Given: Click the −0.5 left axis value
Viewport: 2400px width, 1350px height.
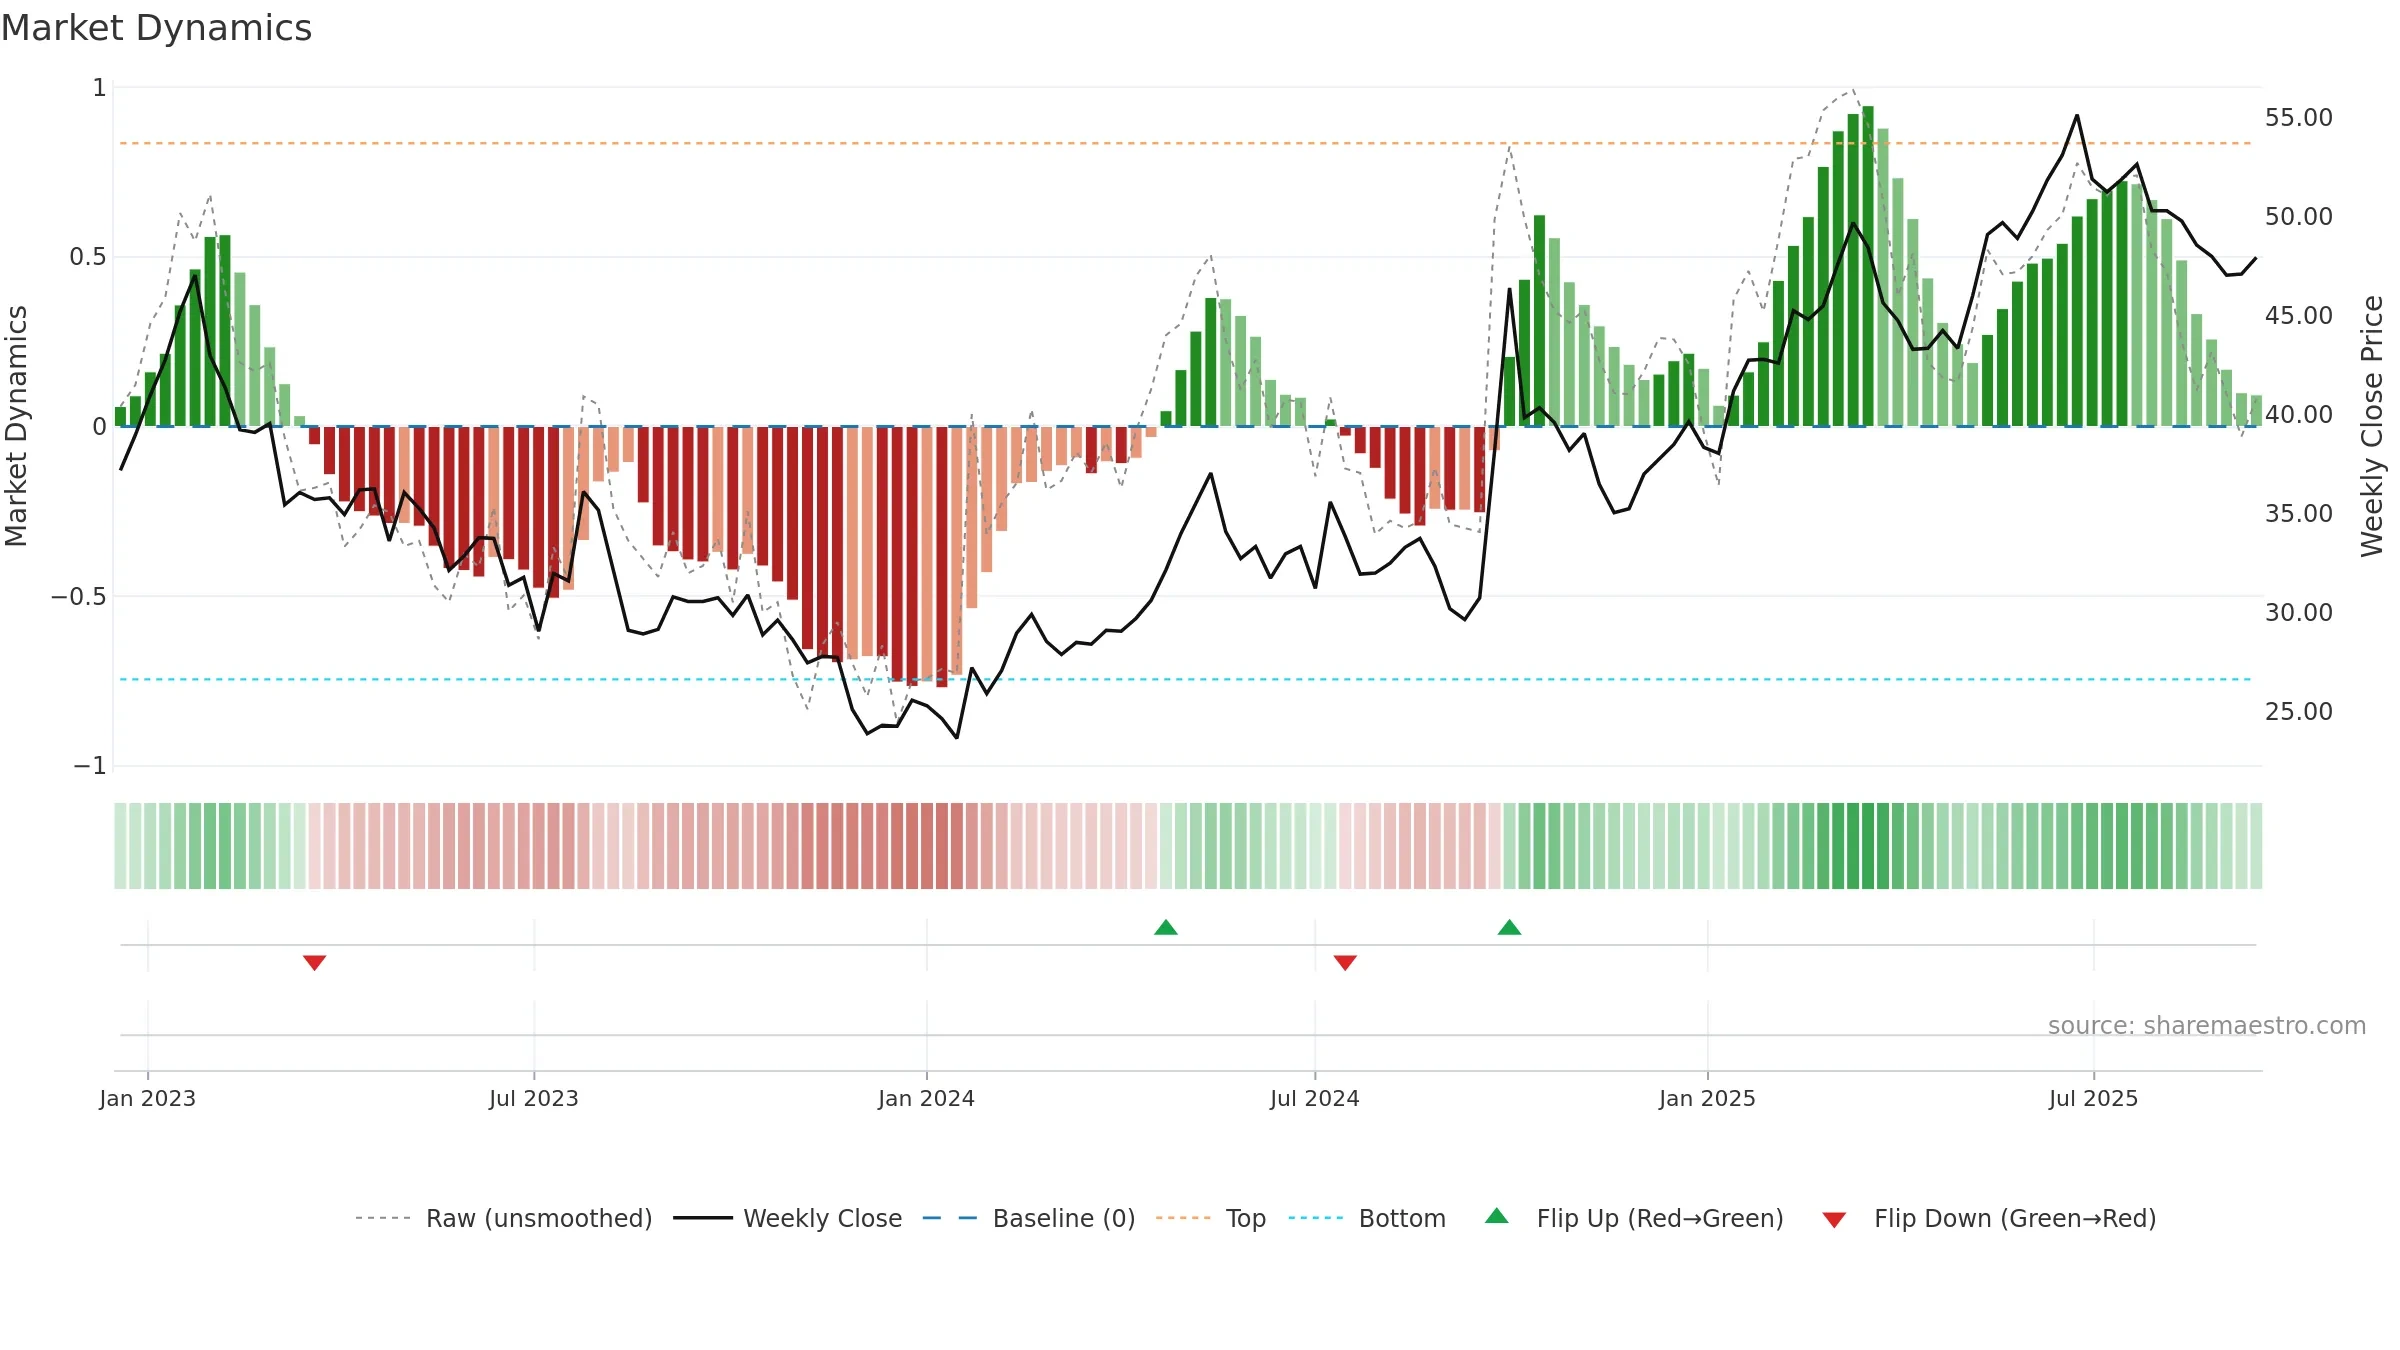Looking at the screenshot, I should coord(78,597).
